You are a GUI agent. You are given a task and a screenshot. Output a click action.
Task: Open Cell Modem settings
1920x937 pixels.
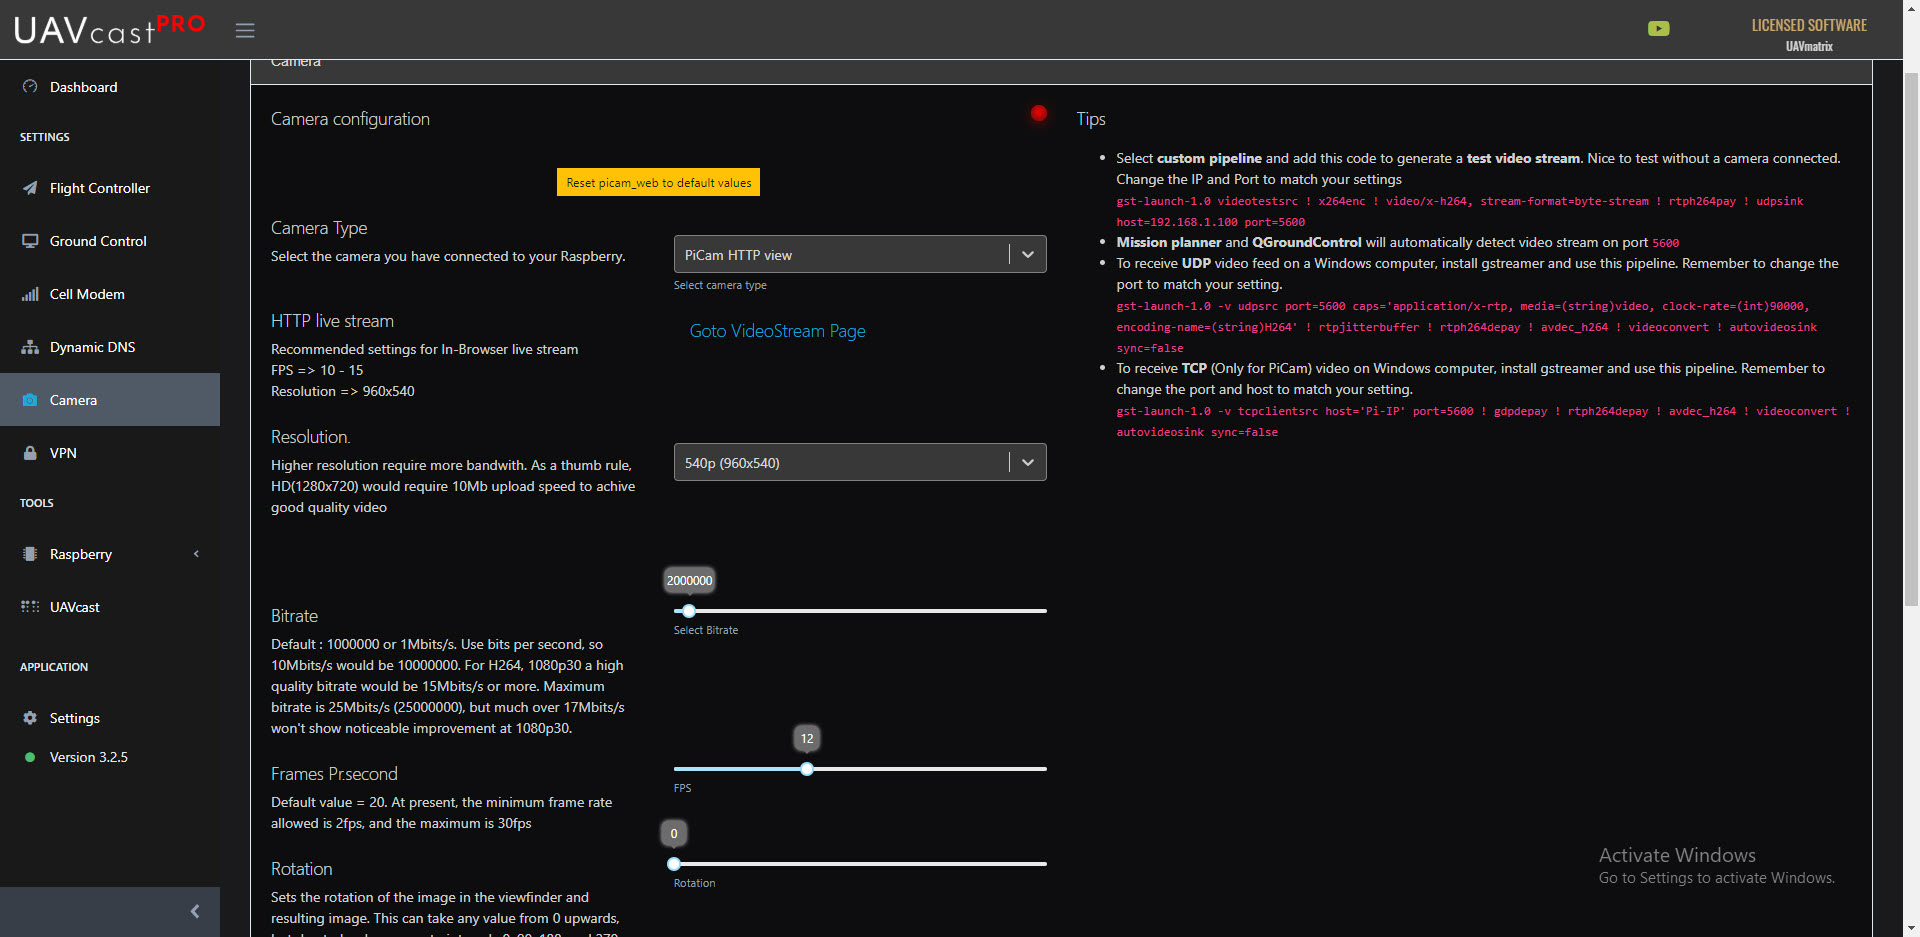(110, 294)
